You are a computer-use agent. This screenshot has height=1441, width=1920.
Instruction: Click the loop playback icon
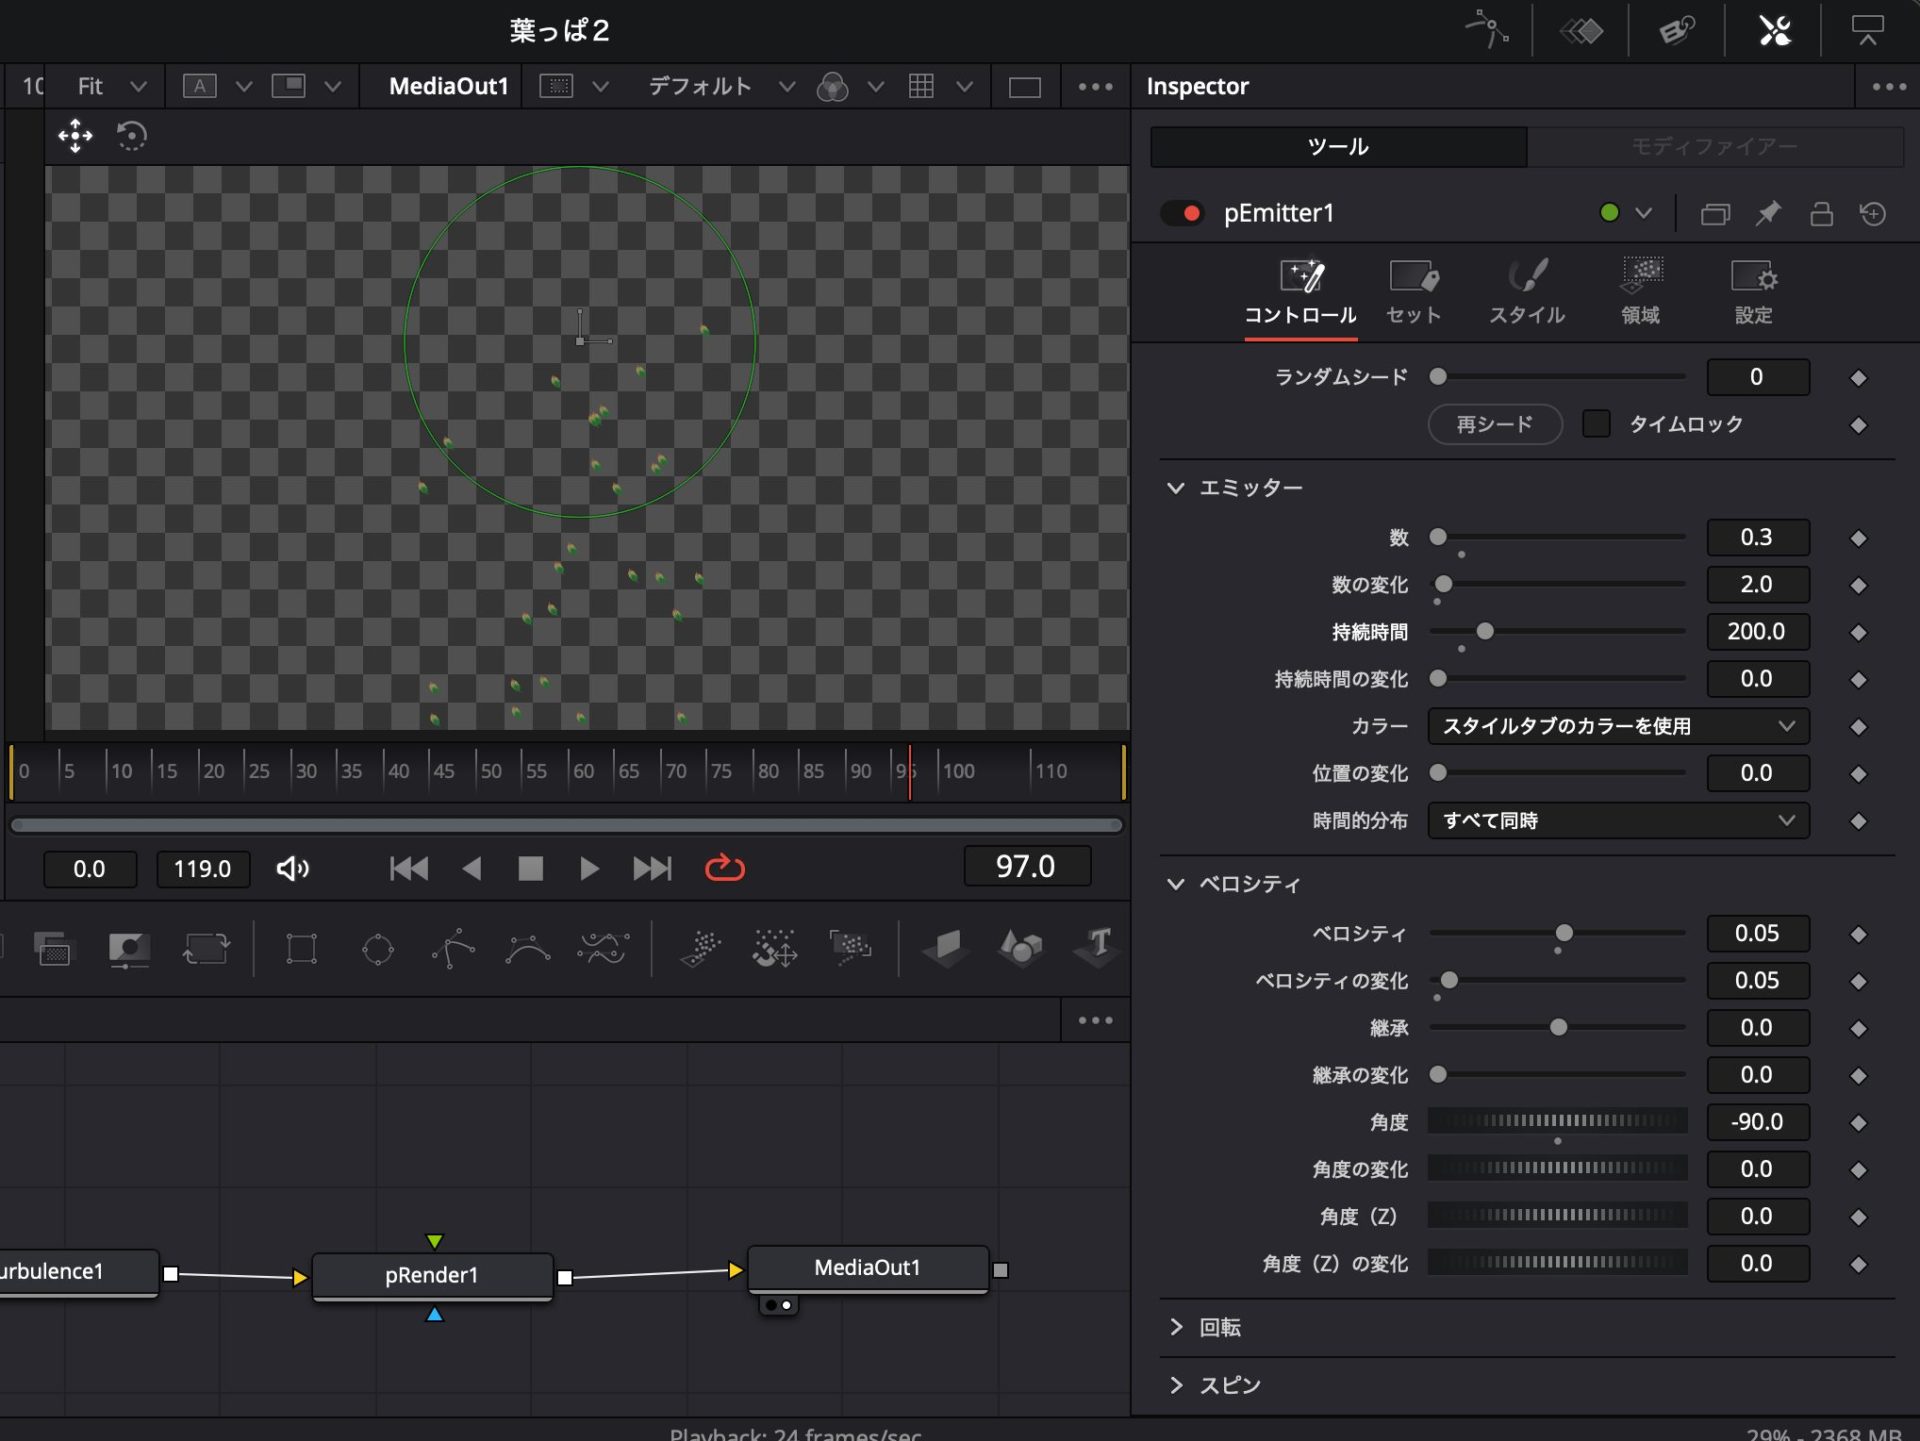coord(724,868)
